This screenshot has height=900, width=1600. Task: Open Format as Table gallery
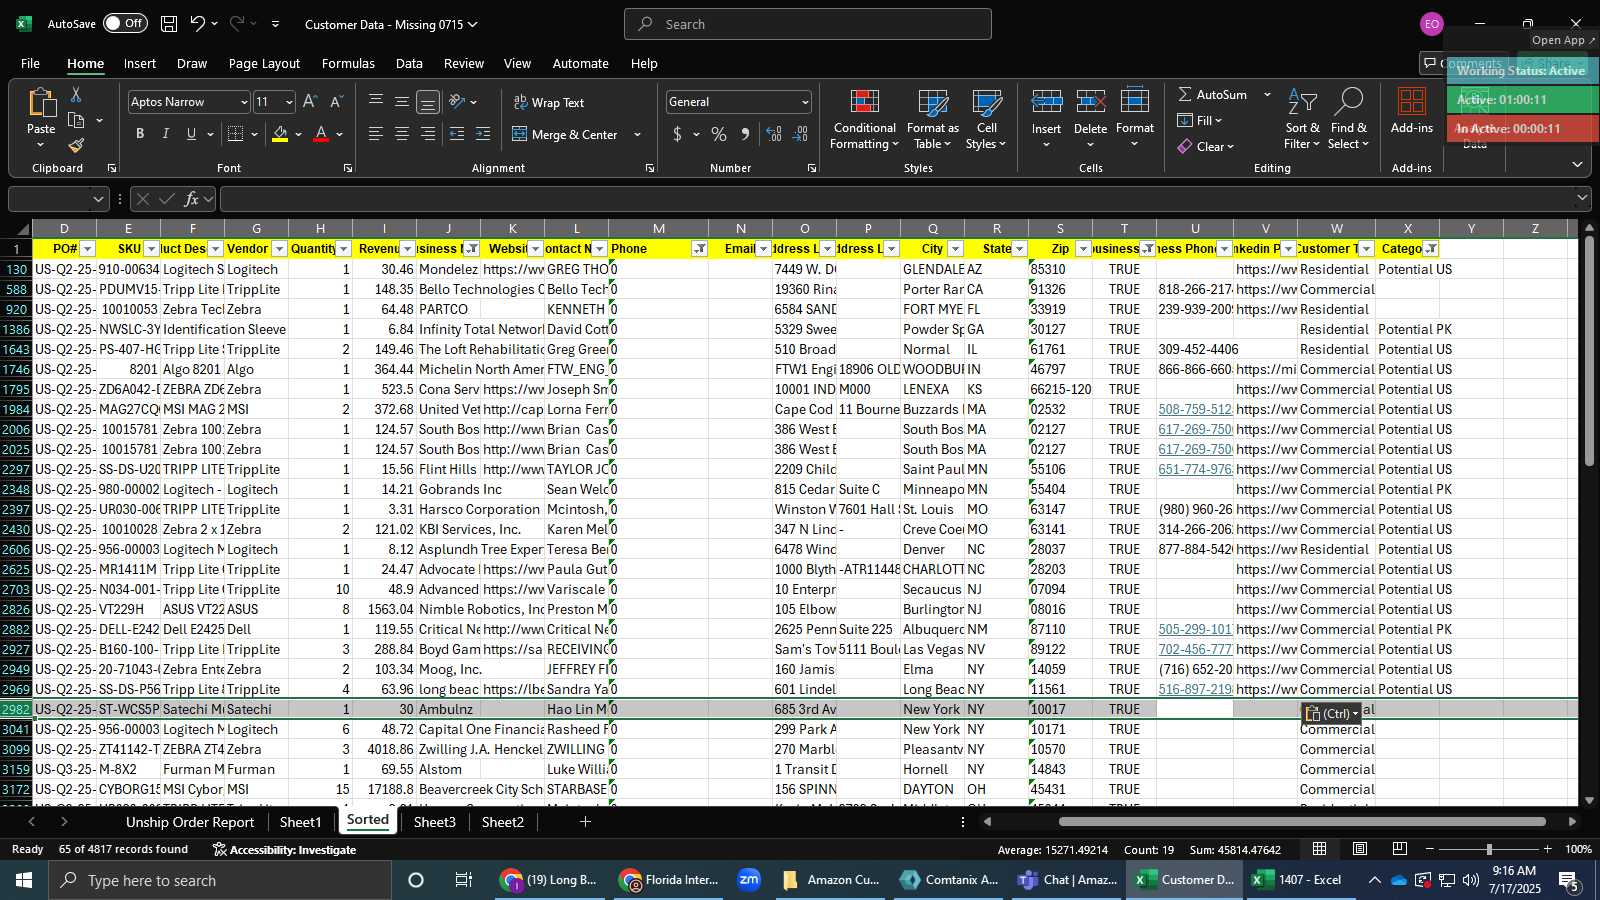coord(932,119)
